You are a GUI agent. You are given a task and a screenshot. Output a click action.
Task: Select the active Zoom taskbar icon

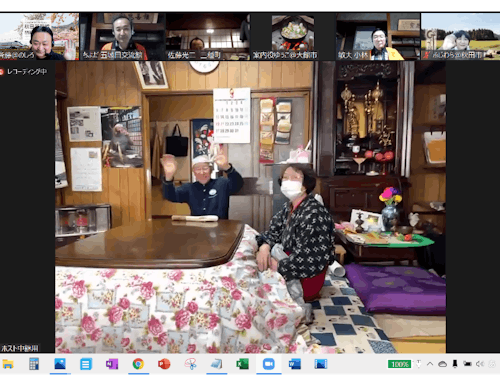pyautogui.click(x=268, y=364)
